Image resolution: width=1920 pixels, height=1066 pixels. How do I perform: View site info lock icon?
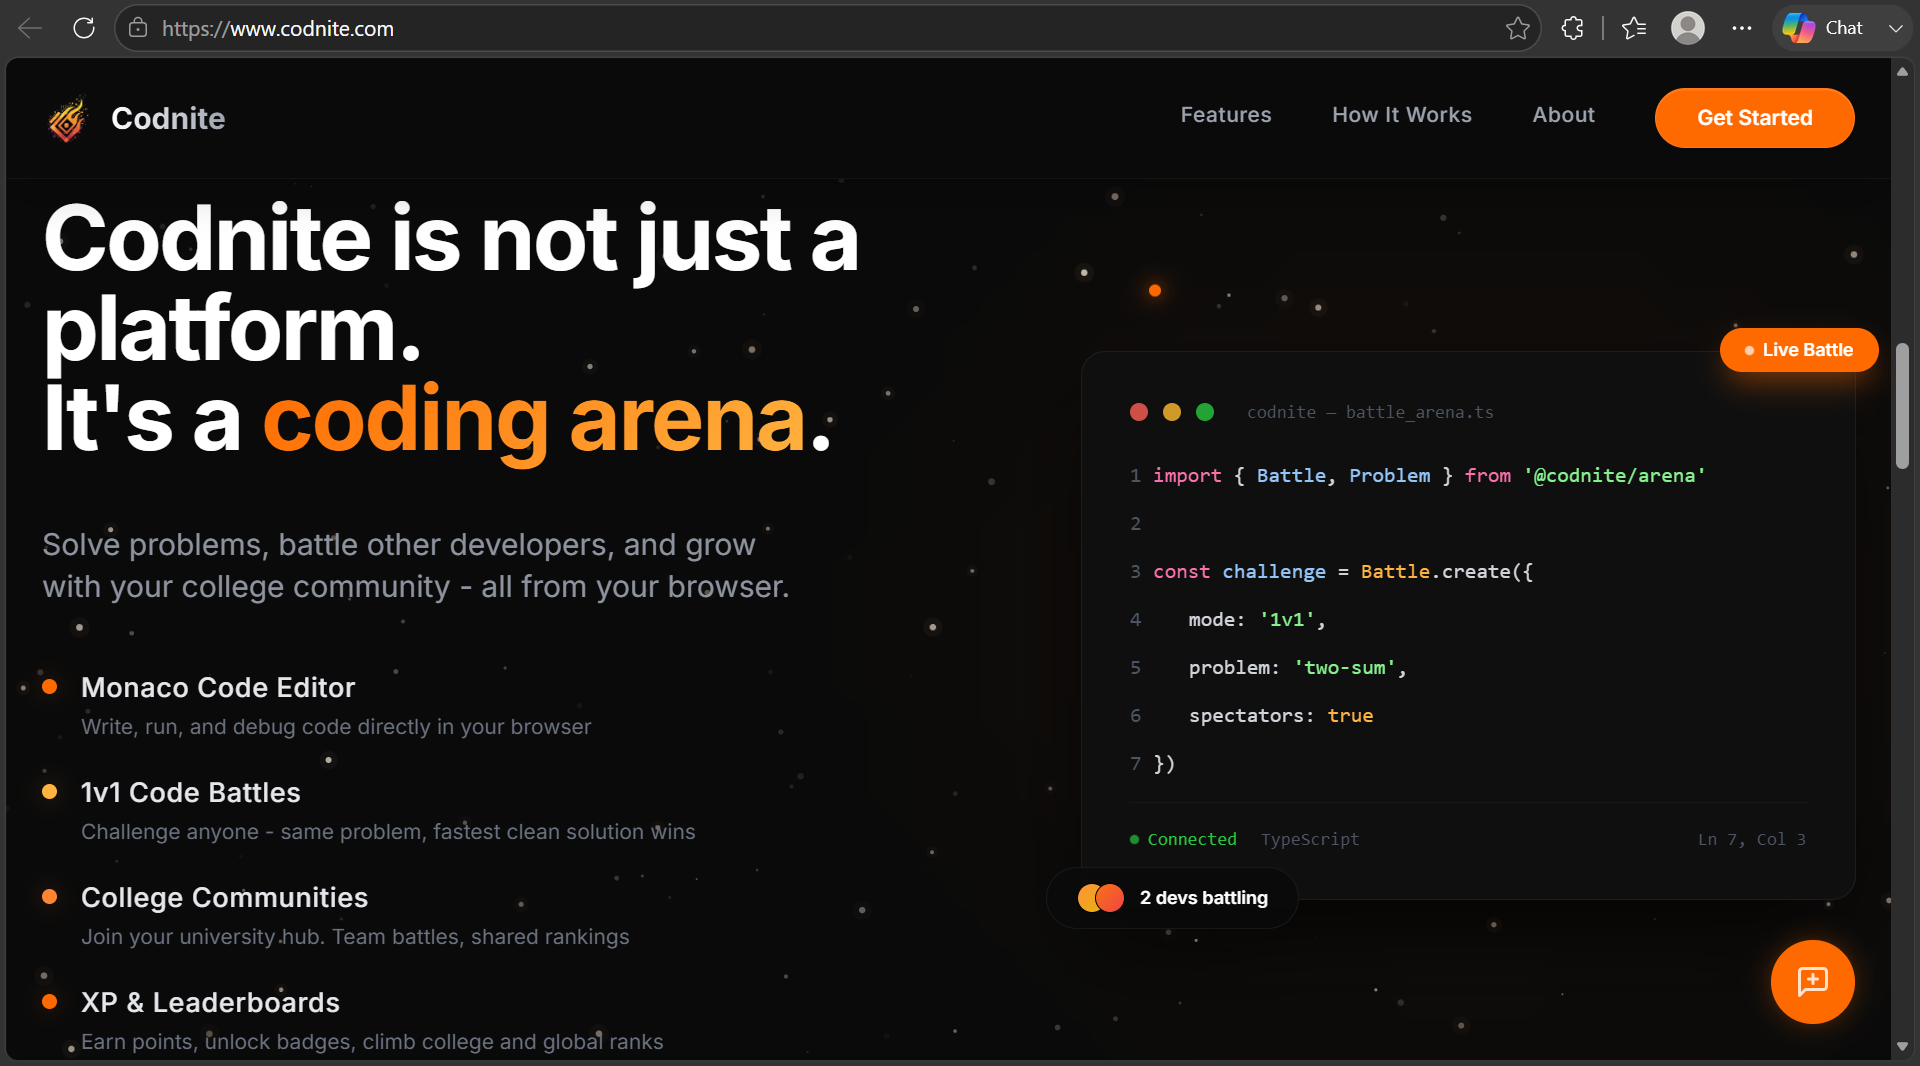138,28
